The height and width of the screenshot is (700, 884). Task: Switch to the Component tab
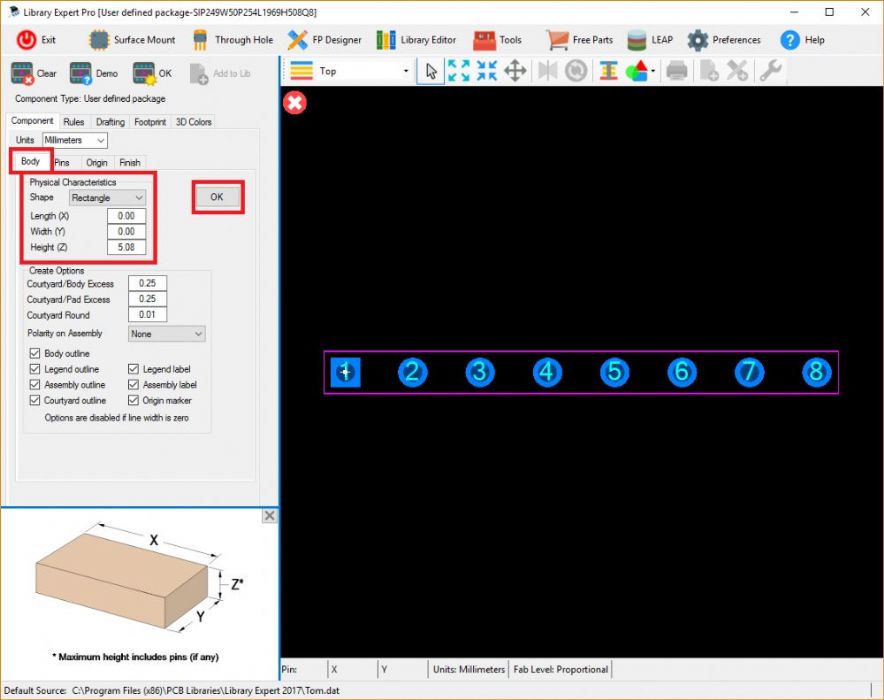(32, 121)
